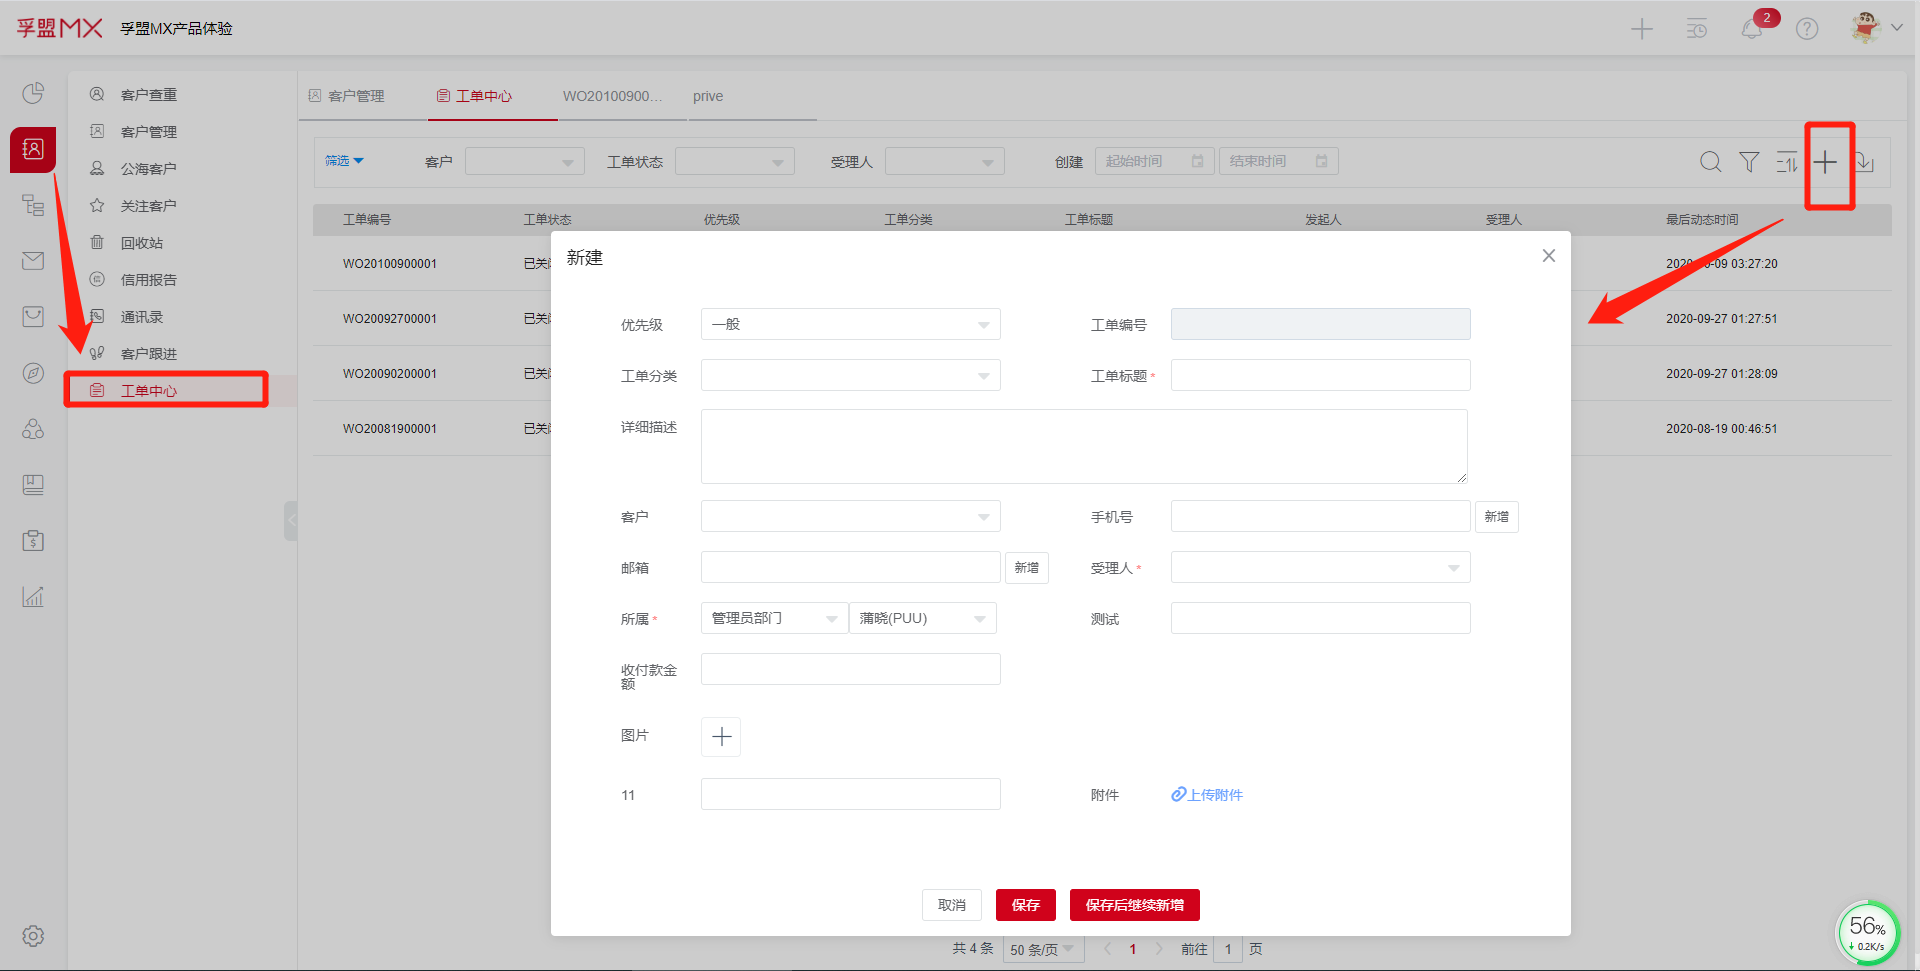Click the 取消 button

point(951,905)
